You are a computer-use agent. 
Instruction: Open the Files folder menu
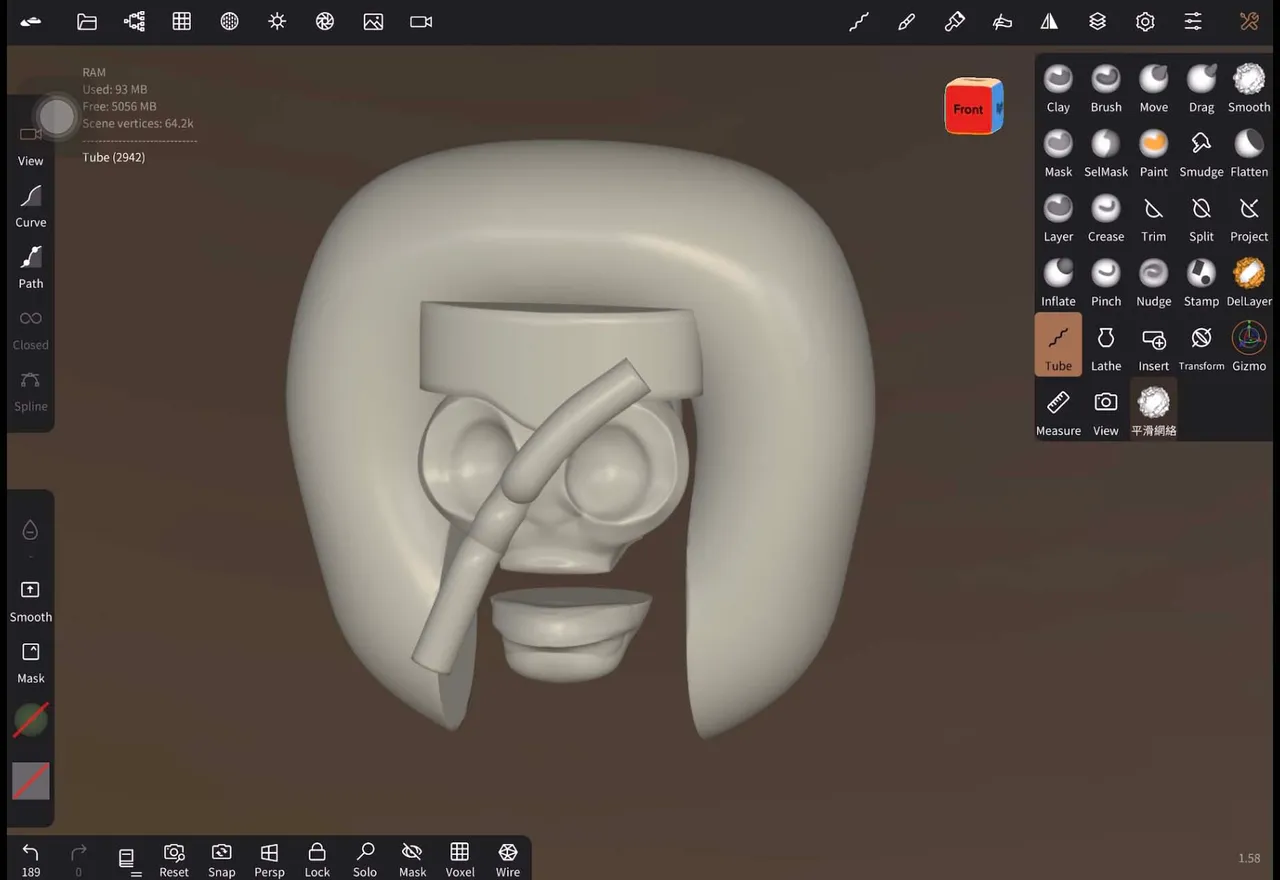(x=87, y=21)
